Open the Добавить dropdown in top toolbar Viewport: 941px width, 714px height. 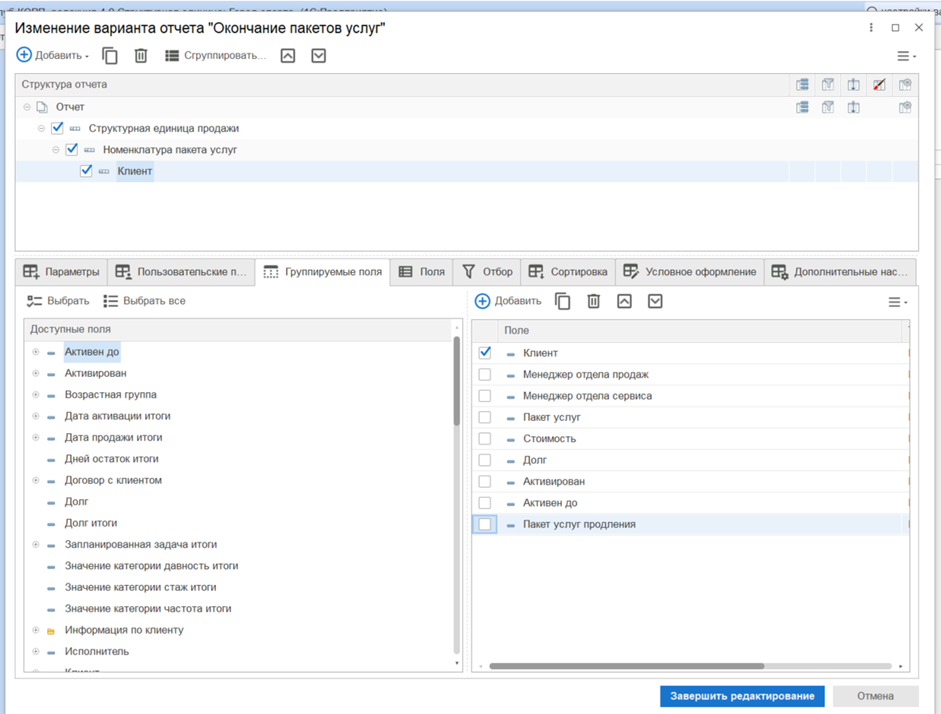click(52, 55)
